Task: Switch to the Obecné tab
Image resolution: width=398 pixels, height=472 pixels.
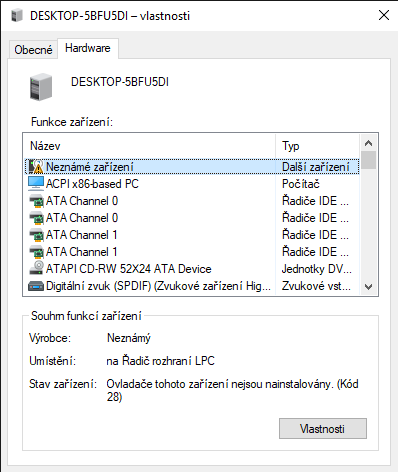Action: click(33, 50)
